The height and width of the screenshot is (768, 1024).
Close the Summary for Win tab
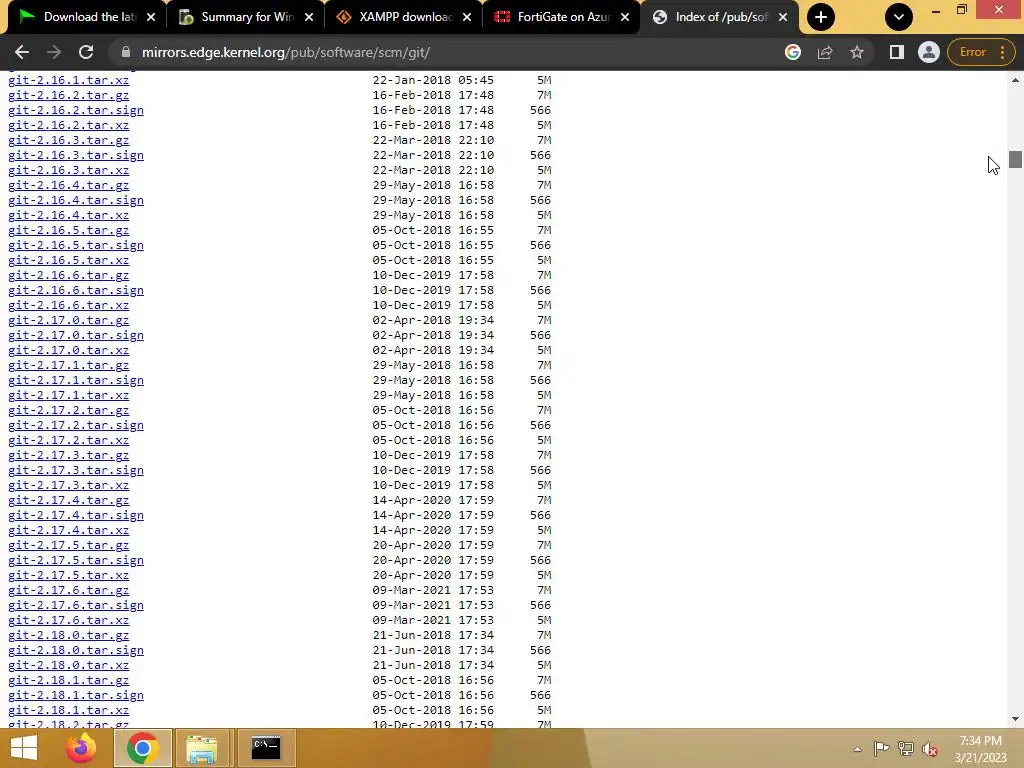pos(309,17)
